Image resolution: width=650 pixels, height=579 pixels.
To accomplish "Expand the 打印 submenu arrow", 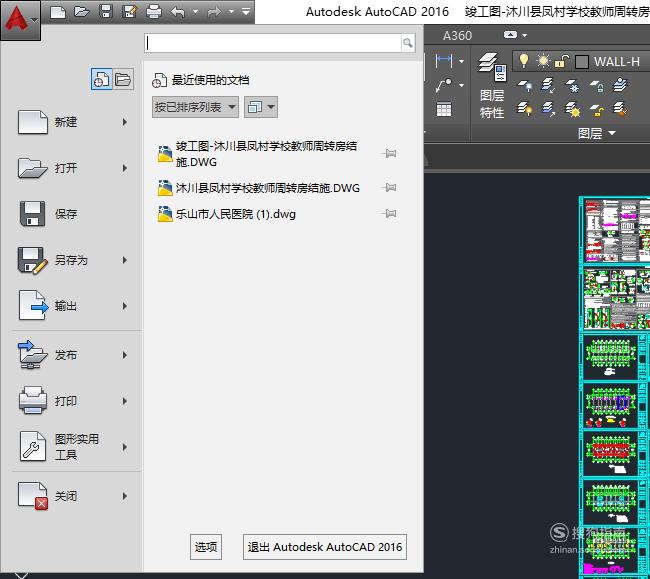I will click(x=125, y=401).
